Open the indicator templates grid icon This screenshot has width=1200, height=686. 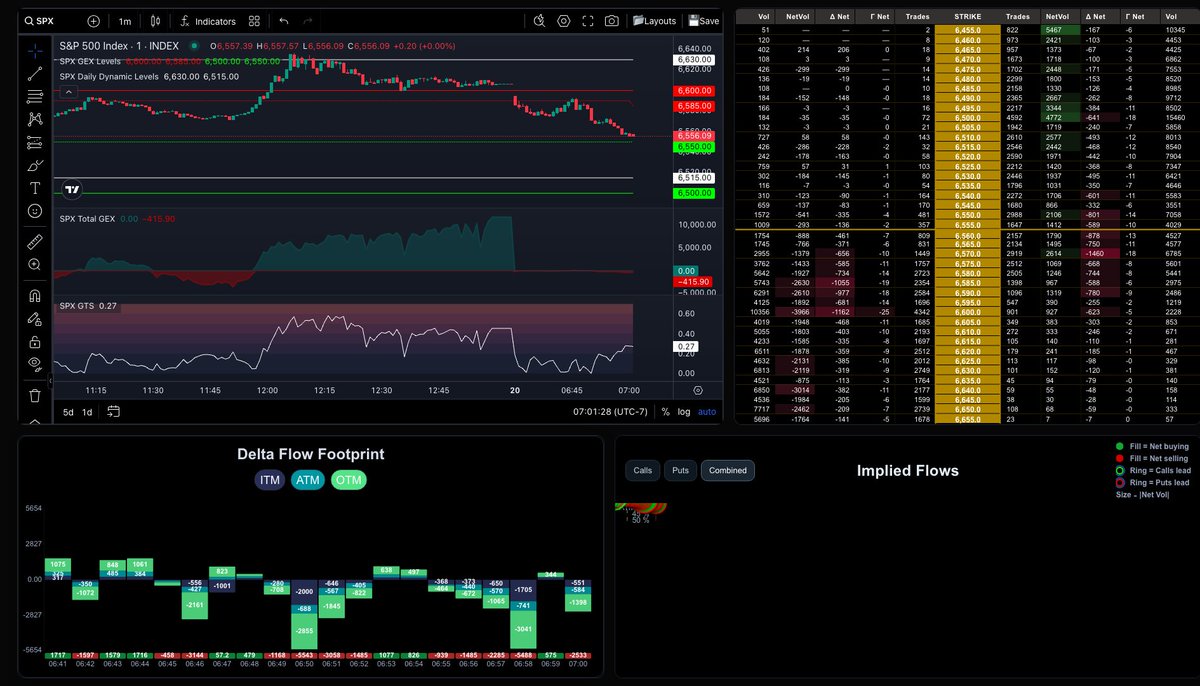254,21
